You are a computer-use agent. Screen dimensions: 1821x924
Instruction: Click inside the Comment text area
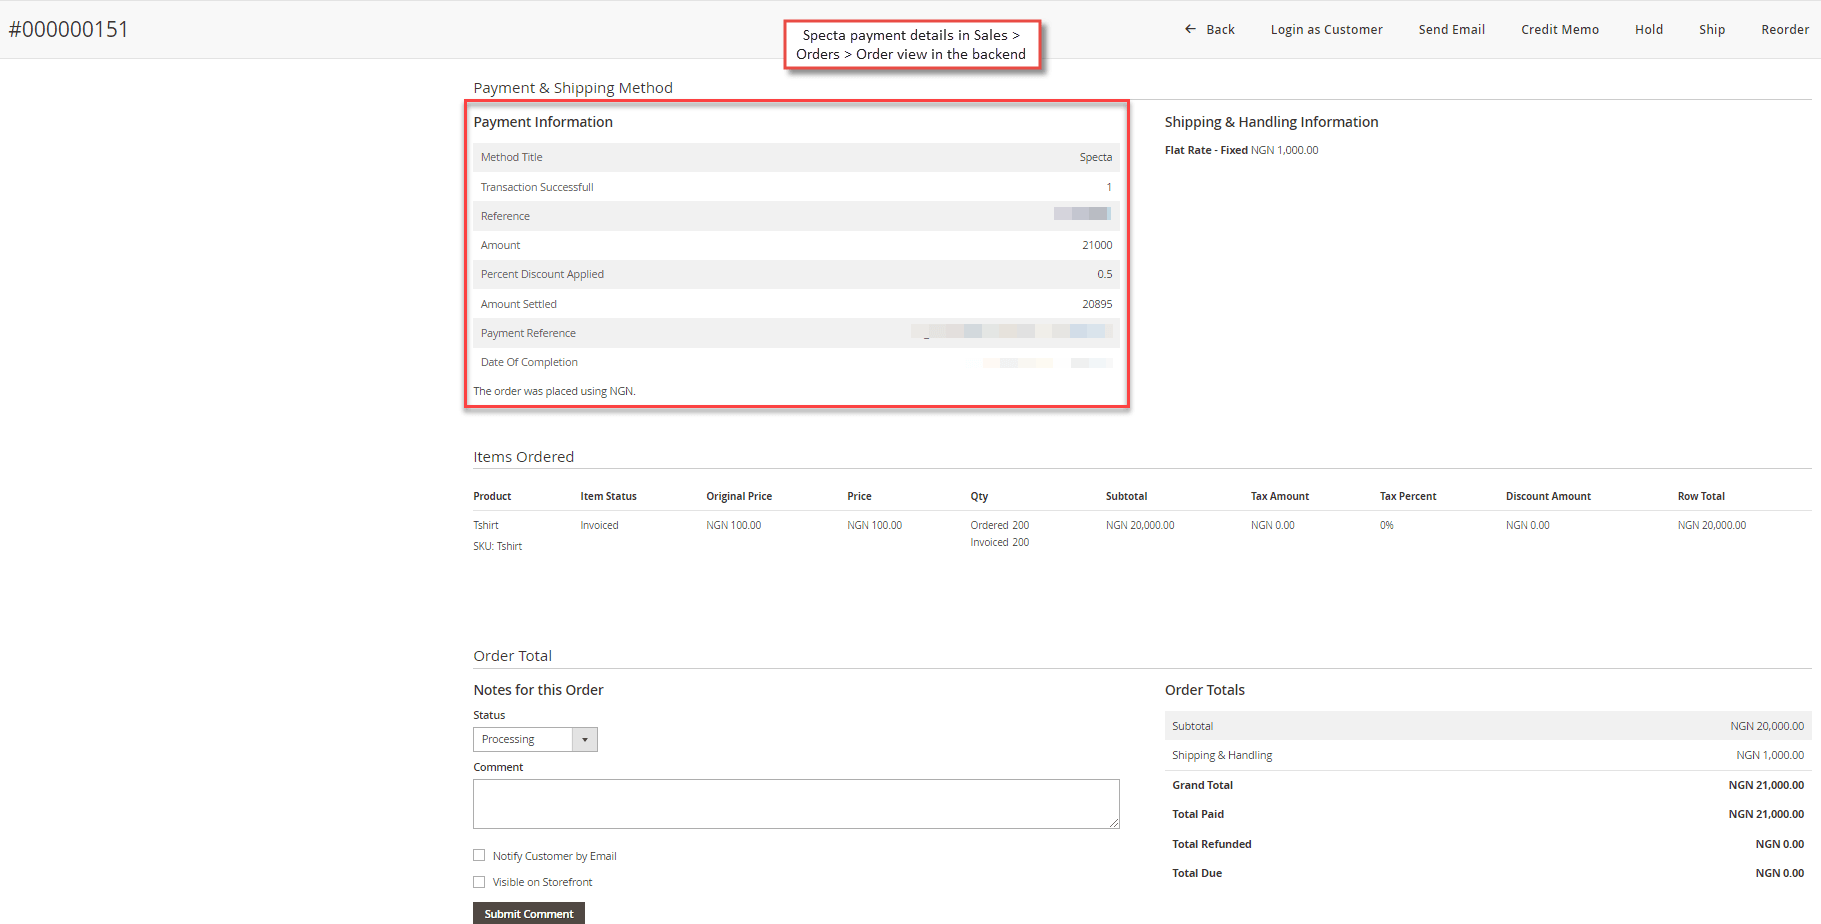(x=795, y=803)
